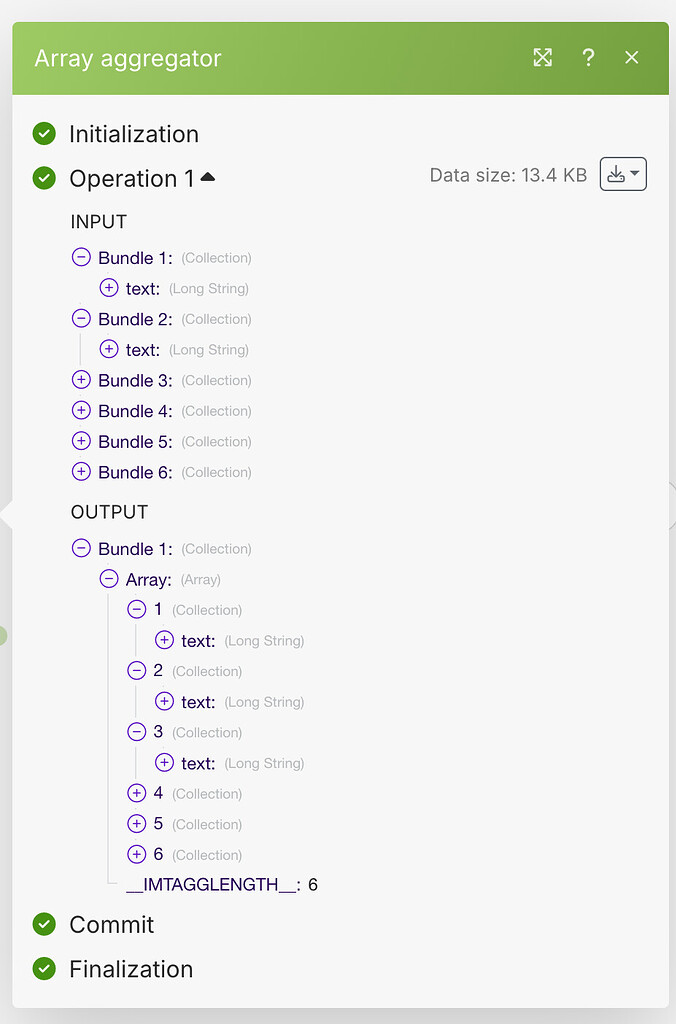This screenshot has width=676, height=1024.
Task: Close the Array aggregator panel
Action: [x=632, y=58]
